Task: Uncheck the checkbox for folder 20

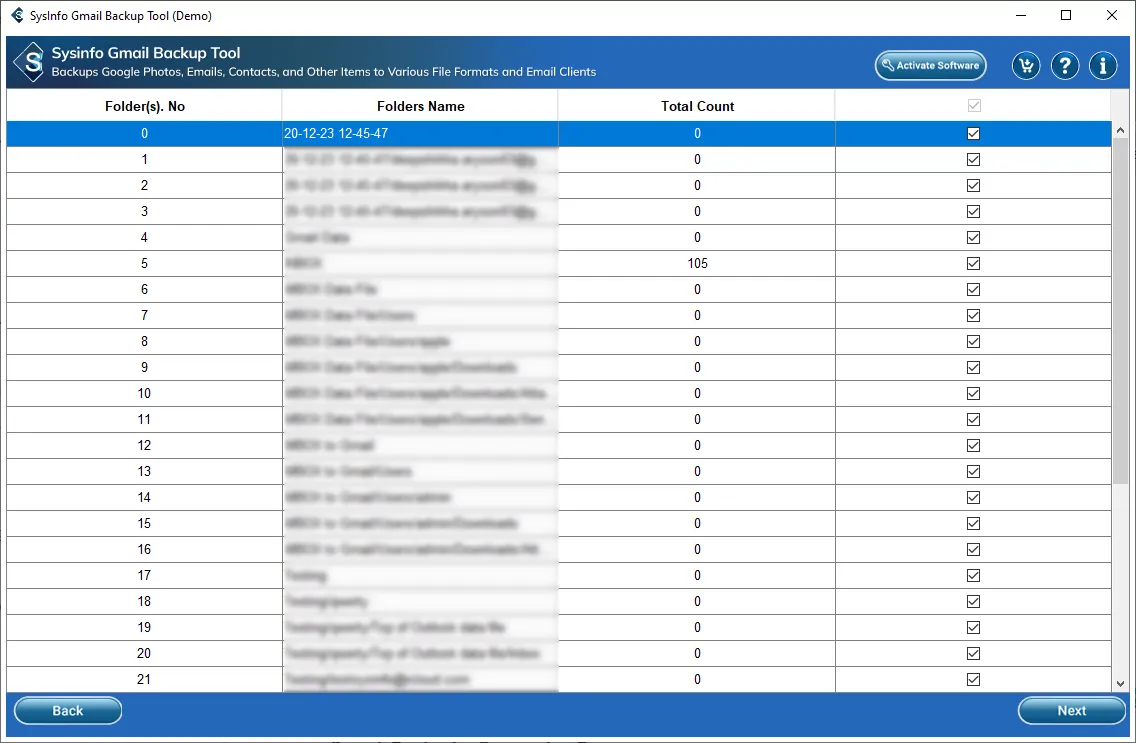Action: coord(974,654)
